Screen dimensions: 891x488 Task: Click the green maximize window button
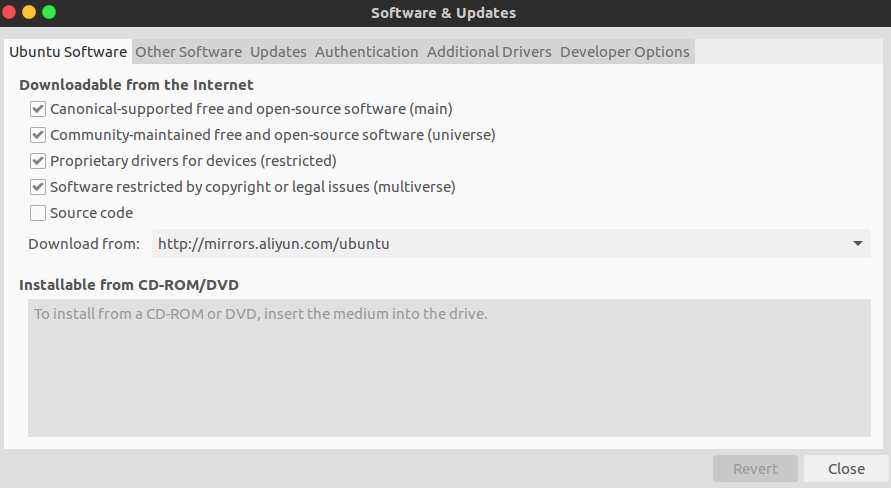[49, 12]
